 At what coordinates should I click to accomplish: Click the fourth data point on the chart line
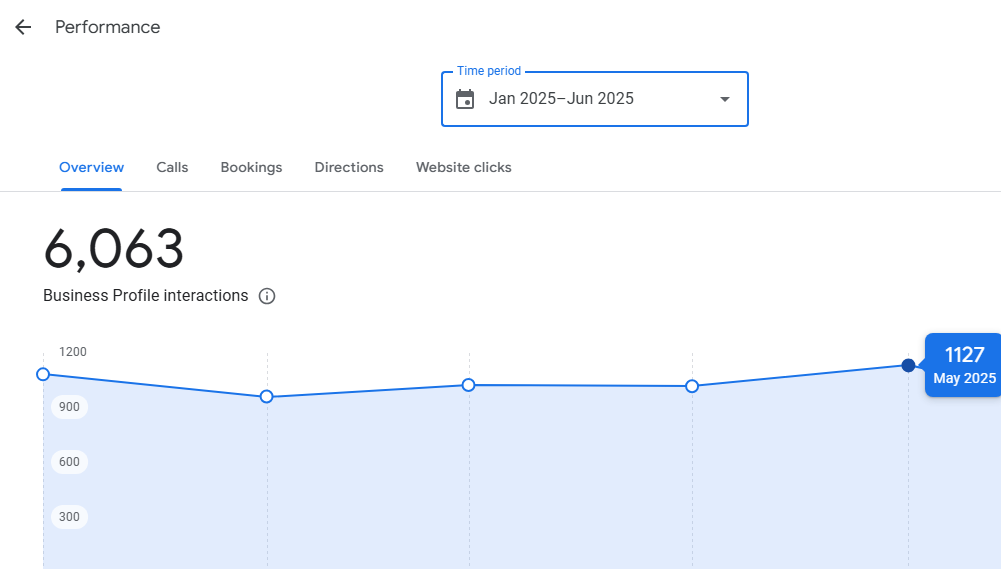(x=692, y=386)
